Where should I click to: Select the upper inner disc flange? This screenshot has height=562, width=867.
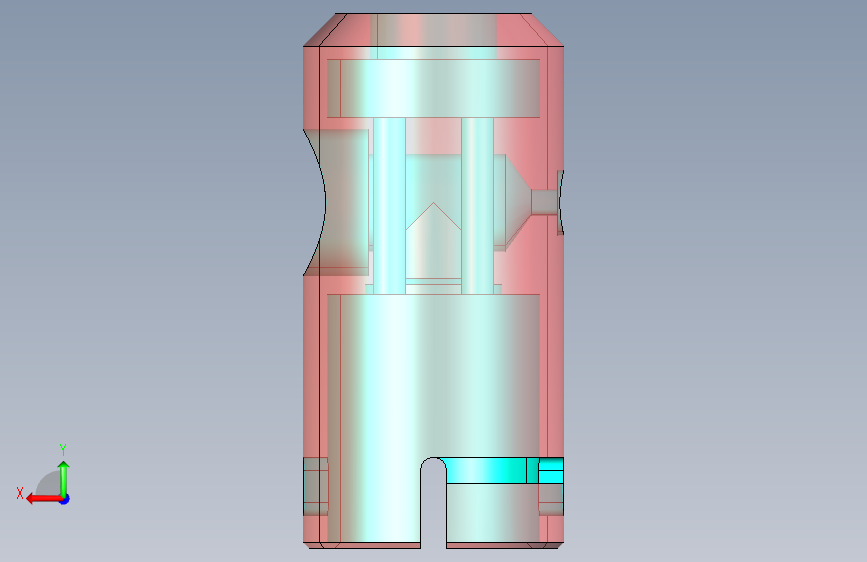[x=434, y=88]
